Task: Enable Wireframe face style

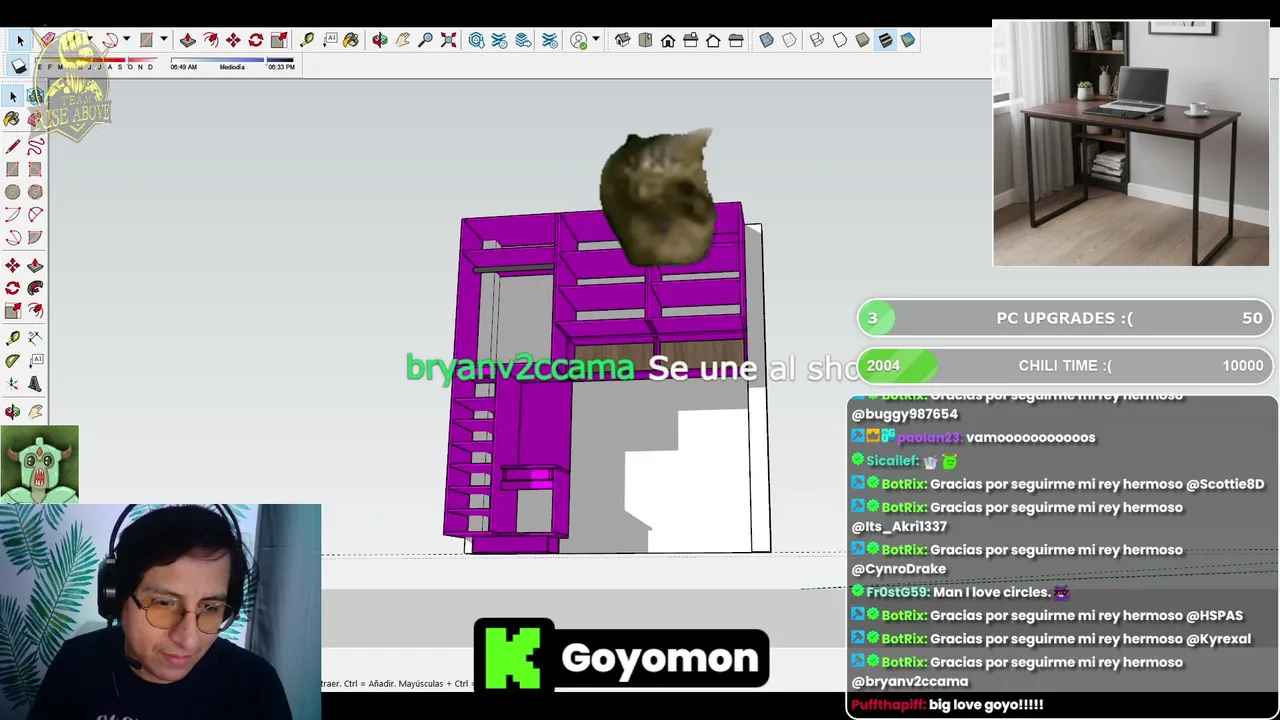Action: click(817, 40)
